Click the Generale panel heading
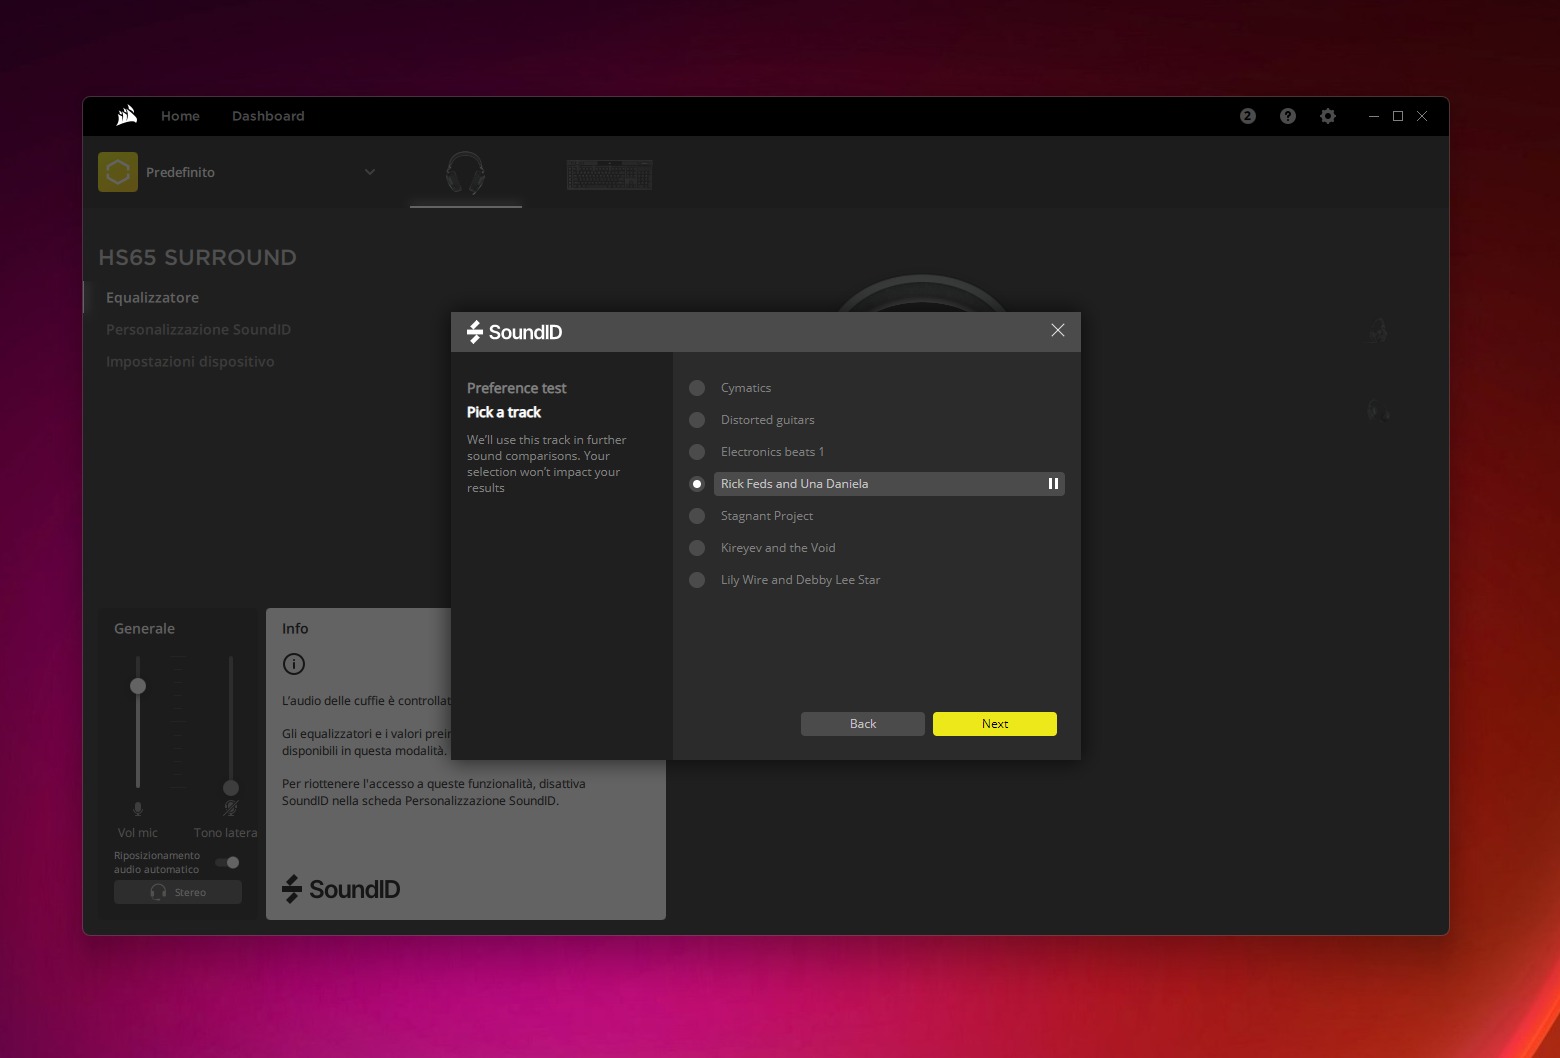Screen dimensions: 1560x1058 (144, 629)
